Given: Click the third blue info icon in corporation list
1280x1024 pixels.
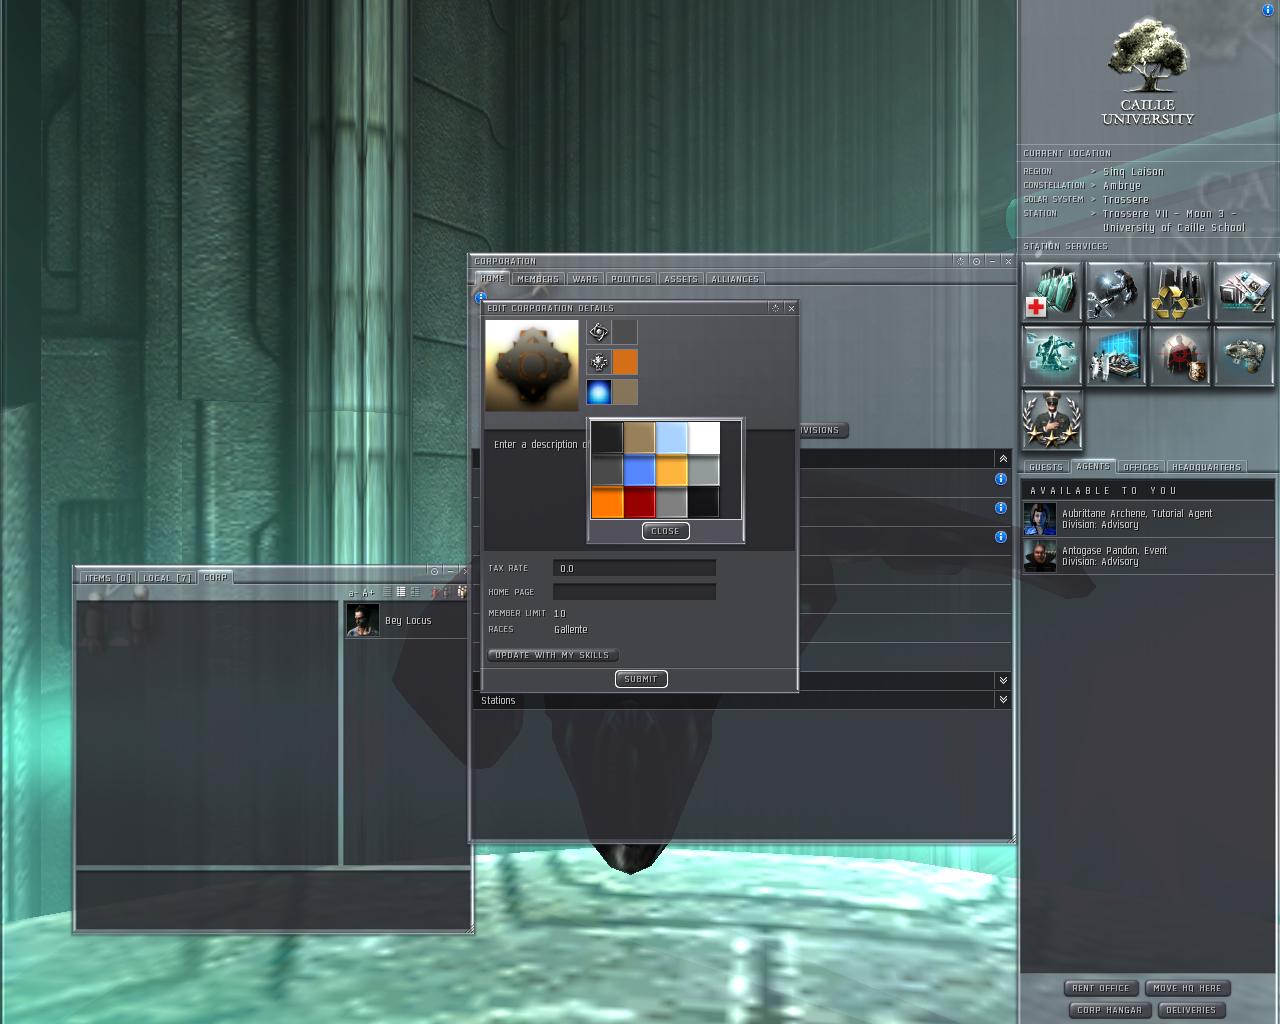Looking at the screenshot, I should [1001, 537].
